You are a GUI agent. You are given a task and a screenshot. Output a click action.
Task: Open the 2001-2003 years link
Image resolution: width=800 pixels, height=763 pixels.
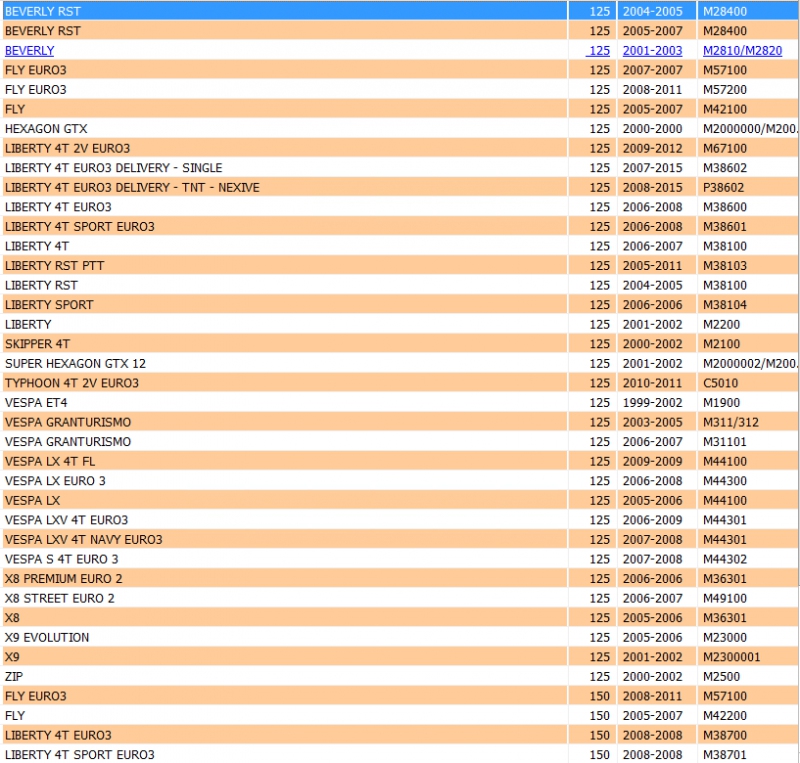click(x=652, y=51)
